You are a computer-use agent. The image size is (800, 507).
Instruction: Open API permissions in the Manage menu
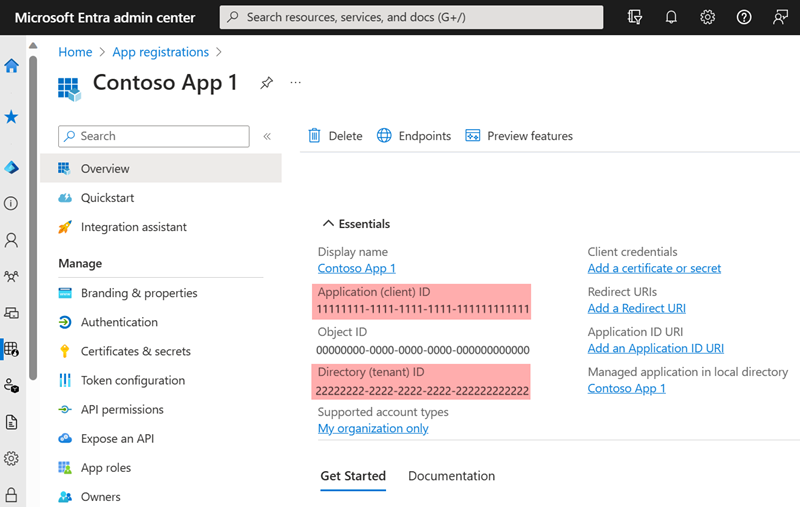[x=122, y=409]
